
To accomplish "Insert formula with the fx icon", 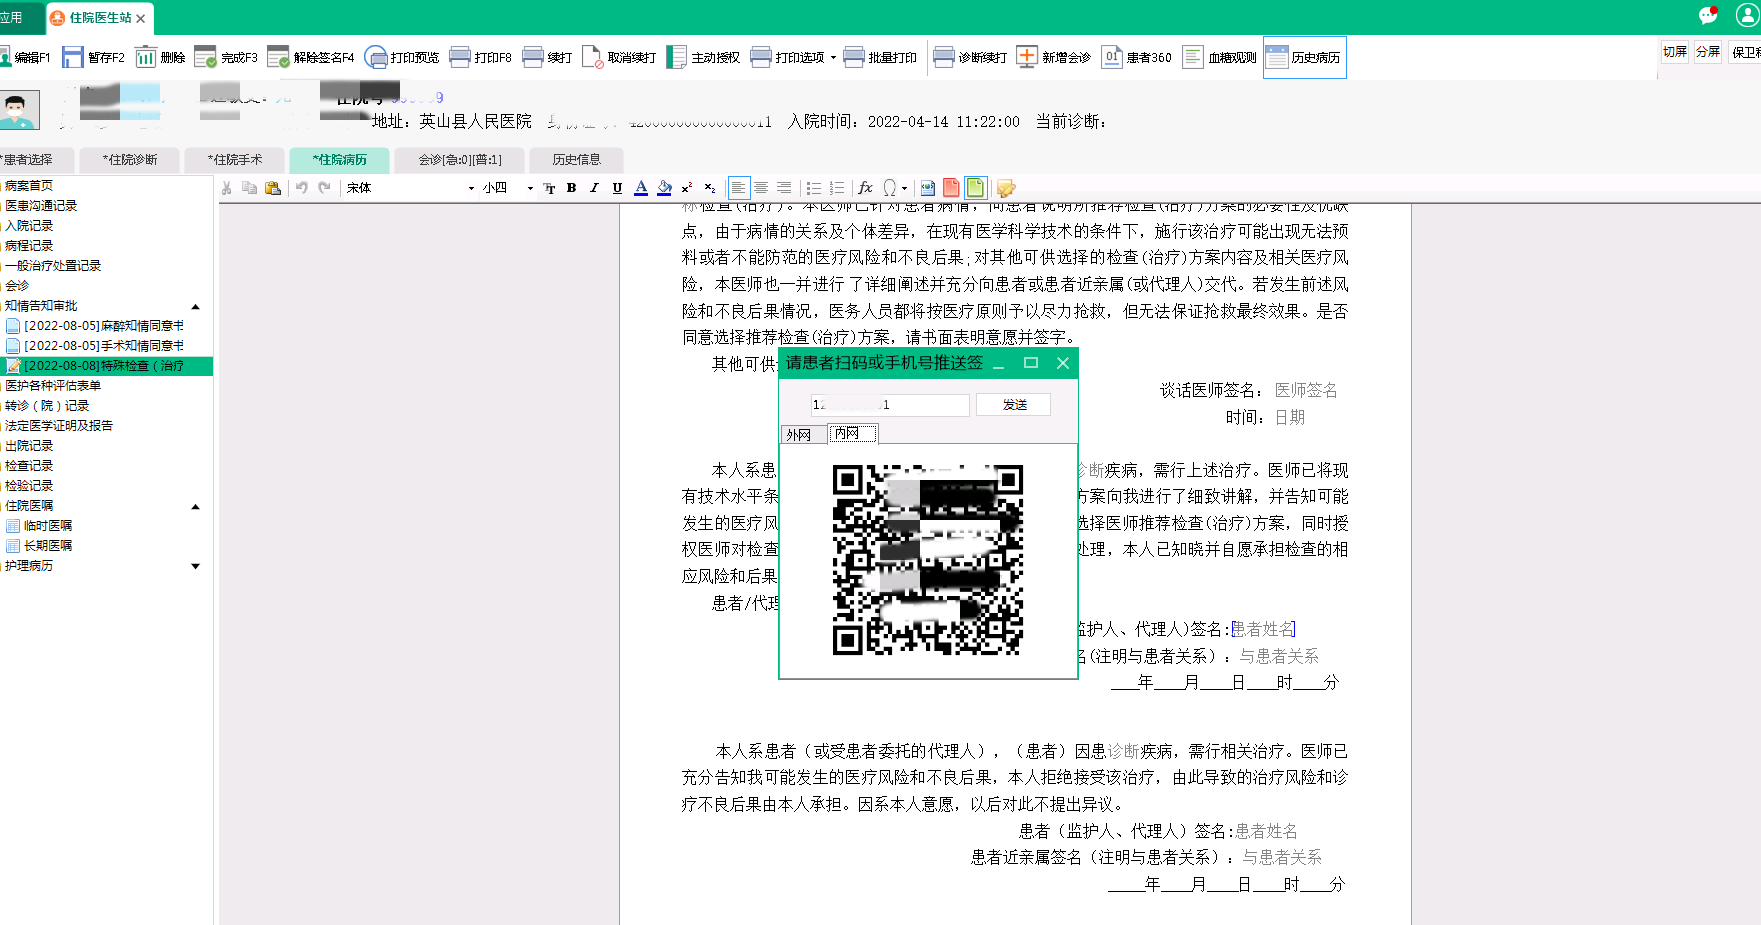I will click(x=865, y=188).
